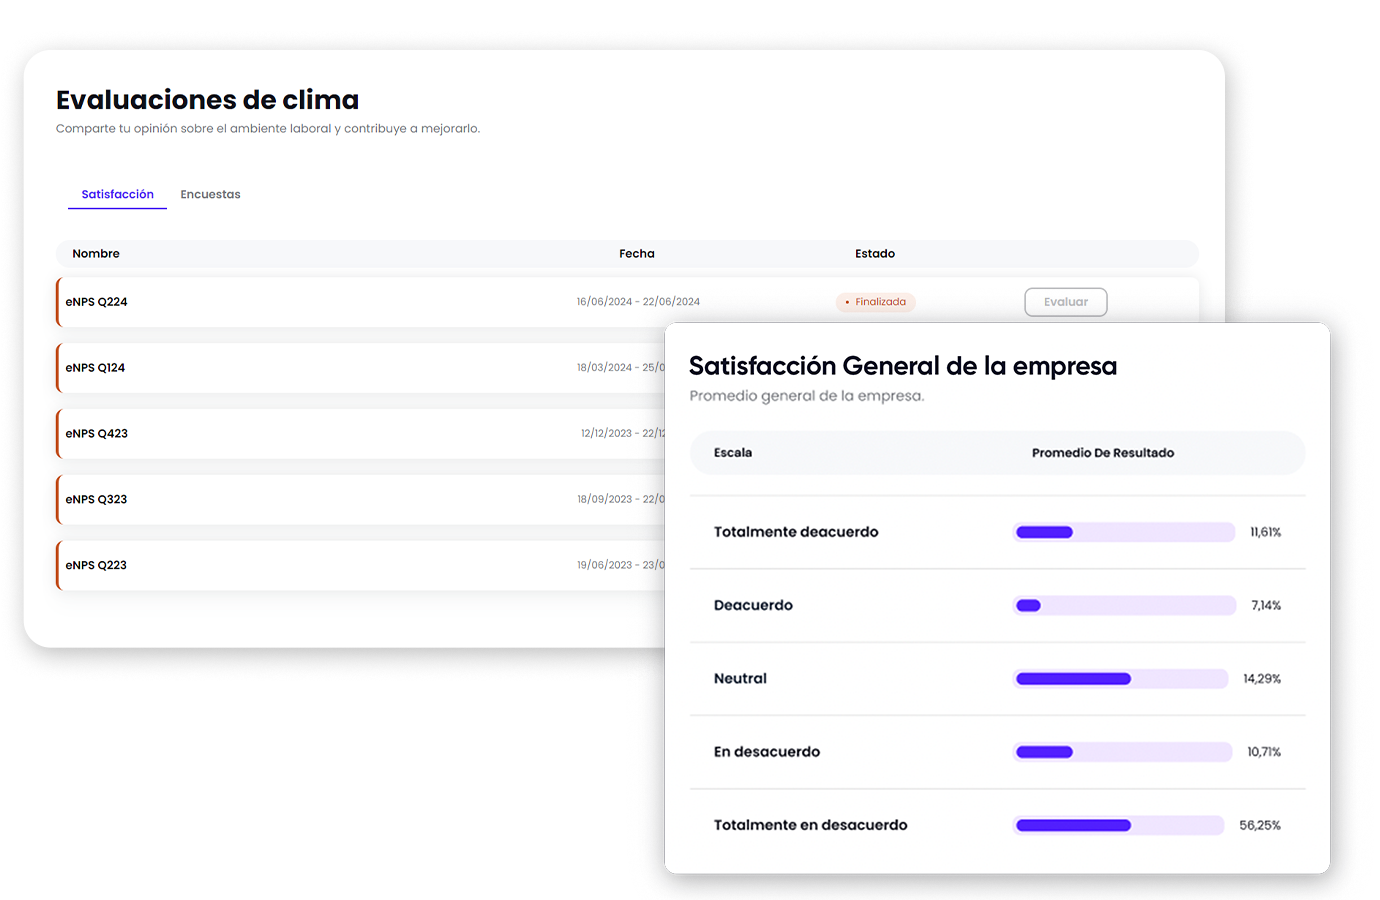Select the eNPS Q323 row

pos(97,500)
